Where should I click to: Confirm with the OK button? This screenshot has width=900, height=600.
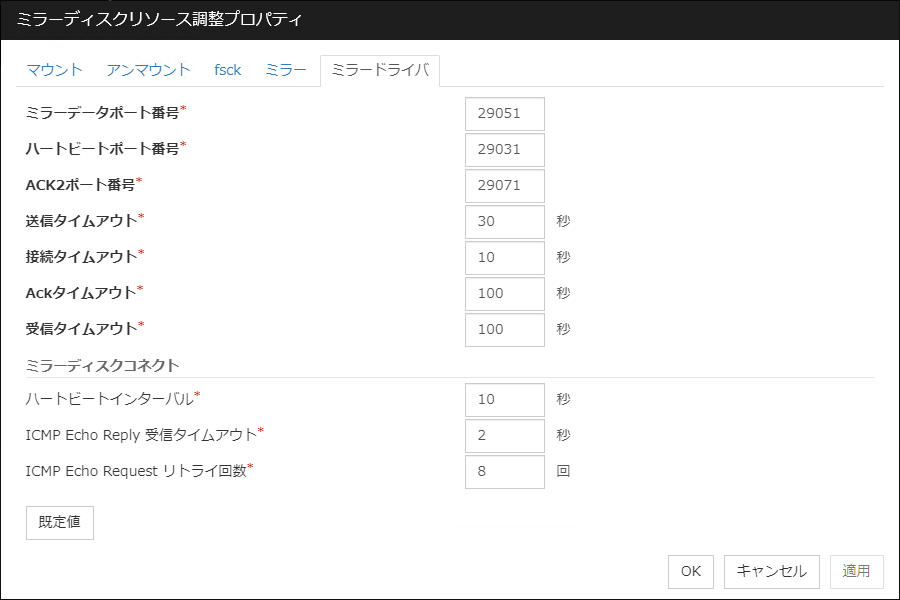(690, 572)
